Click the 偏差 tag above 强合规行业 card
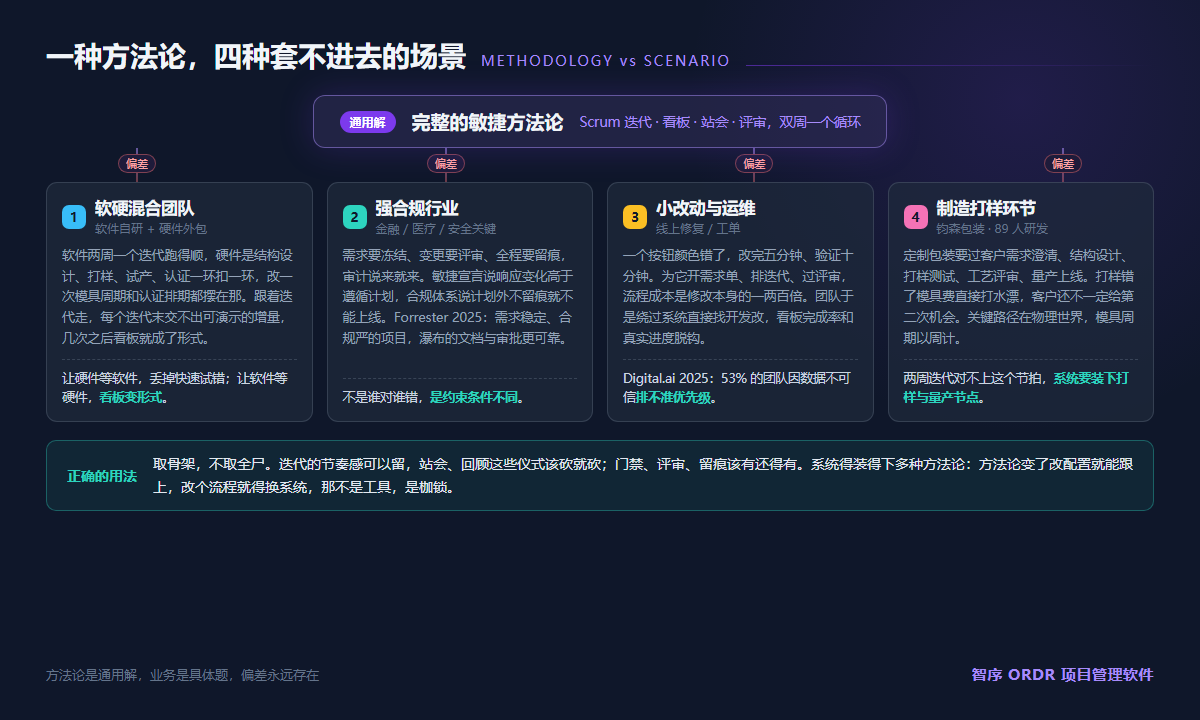This screenshot has width=1200, height=720. tap(446, 164)
